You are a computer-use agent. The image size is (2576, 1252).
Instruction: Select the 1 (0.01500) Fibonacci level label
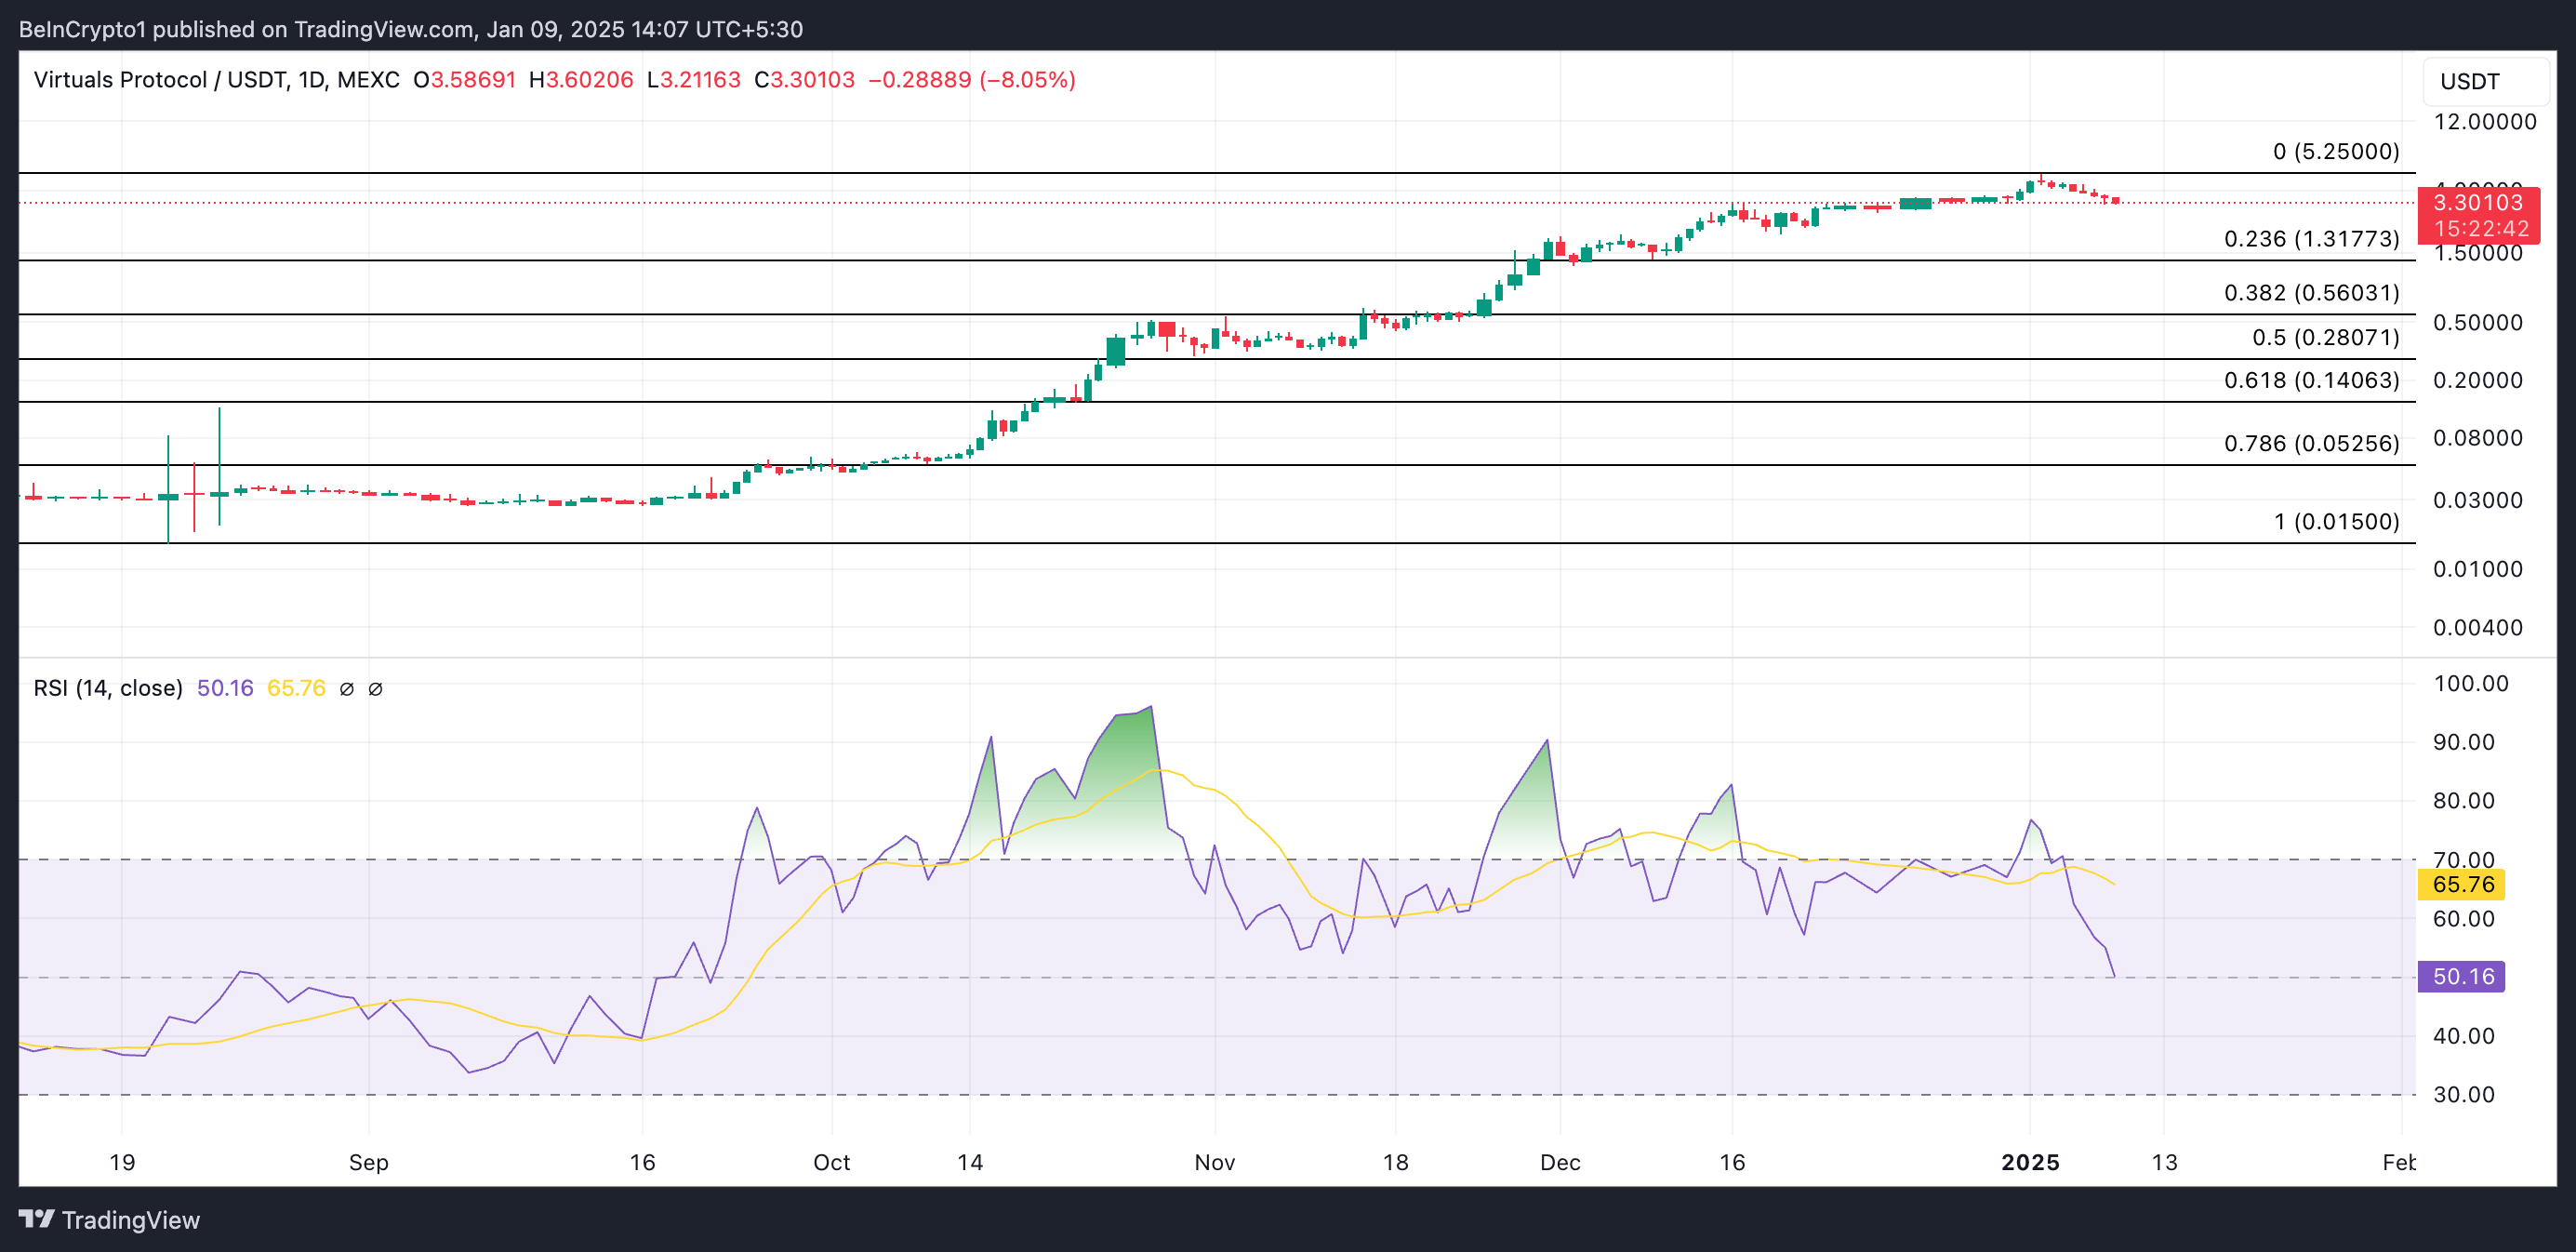point(2335,521)
